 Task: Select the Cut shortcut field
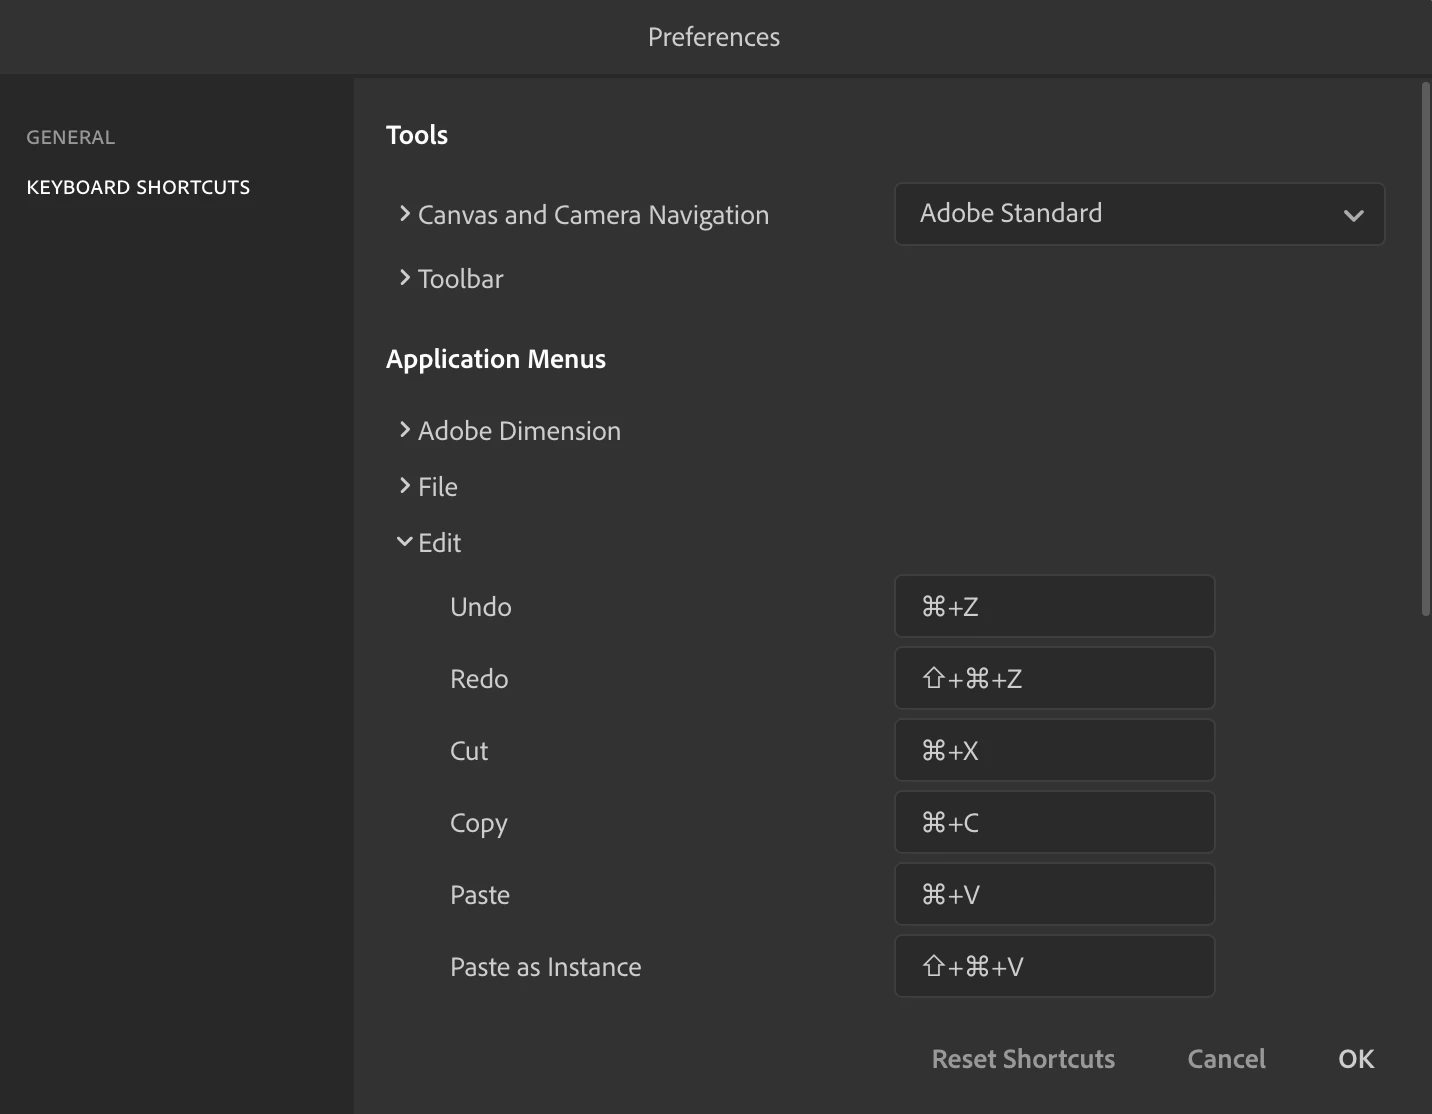tap(1054, 750)
